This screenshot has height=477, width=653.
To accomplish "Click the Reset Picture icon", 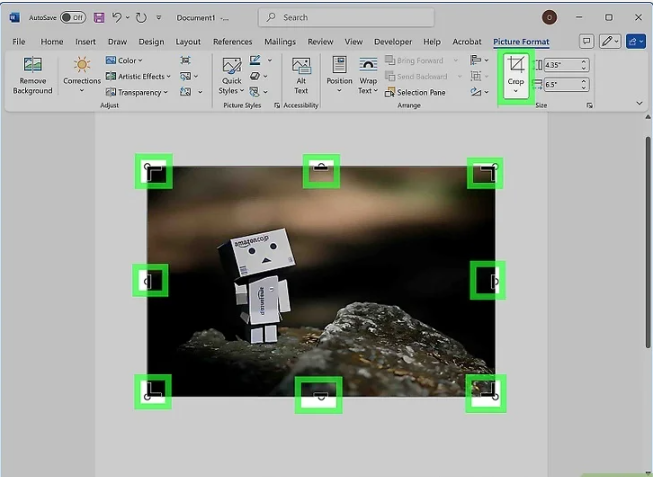I will (185, 92).
